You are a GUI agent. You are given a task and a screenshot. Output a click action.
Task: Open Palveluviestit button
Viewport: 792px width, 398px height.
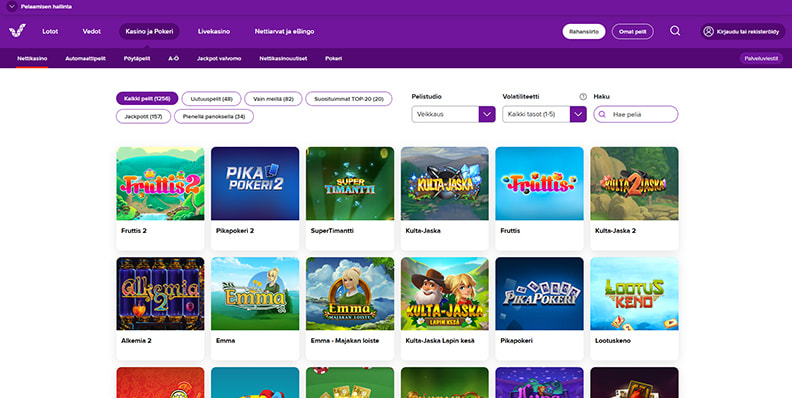pyautogui.click(x=761, y=59)
